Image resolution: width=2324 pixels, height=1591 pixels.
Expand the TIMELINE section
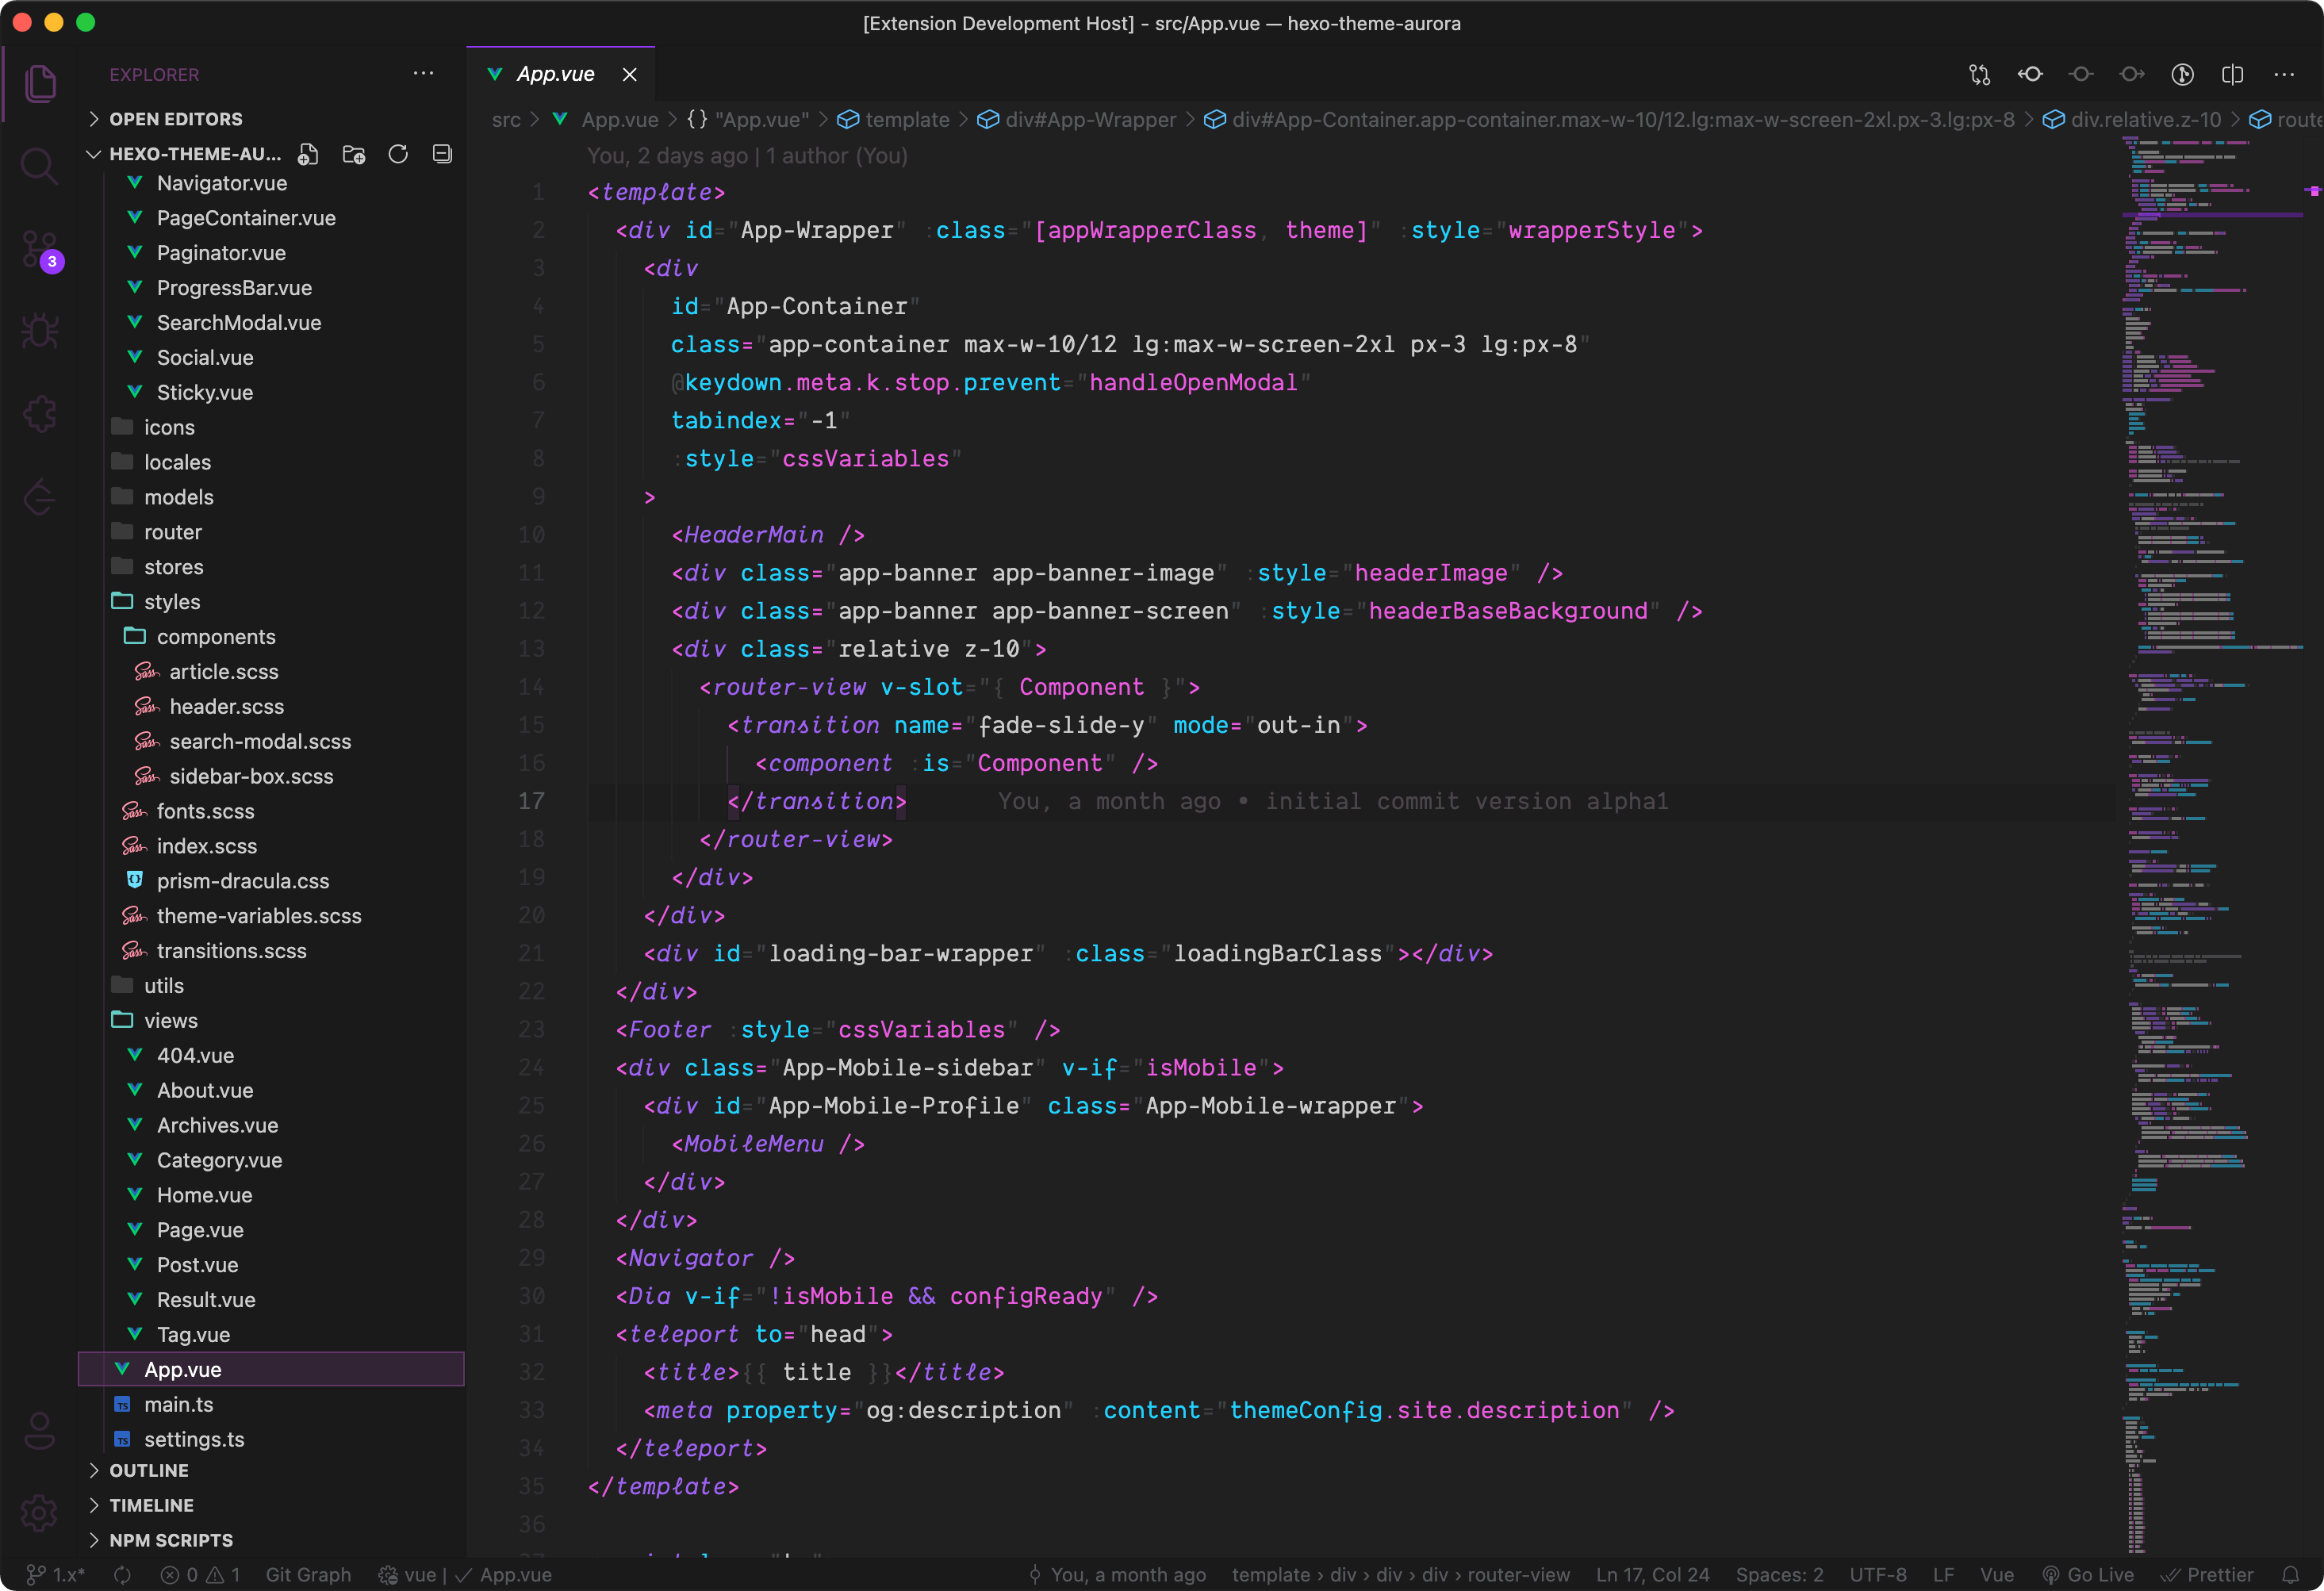click(272, 1505)
